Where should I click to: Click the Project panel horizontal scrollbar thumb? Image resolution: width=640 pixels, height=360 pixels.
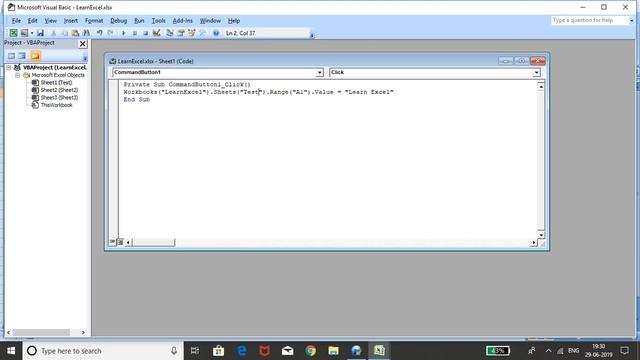[x=40, y=332]
